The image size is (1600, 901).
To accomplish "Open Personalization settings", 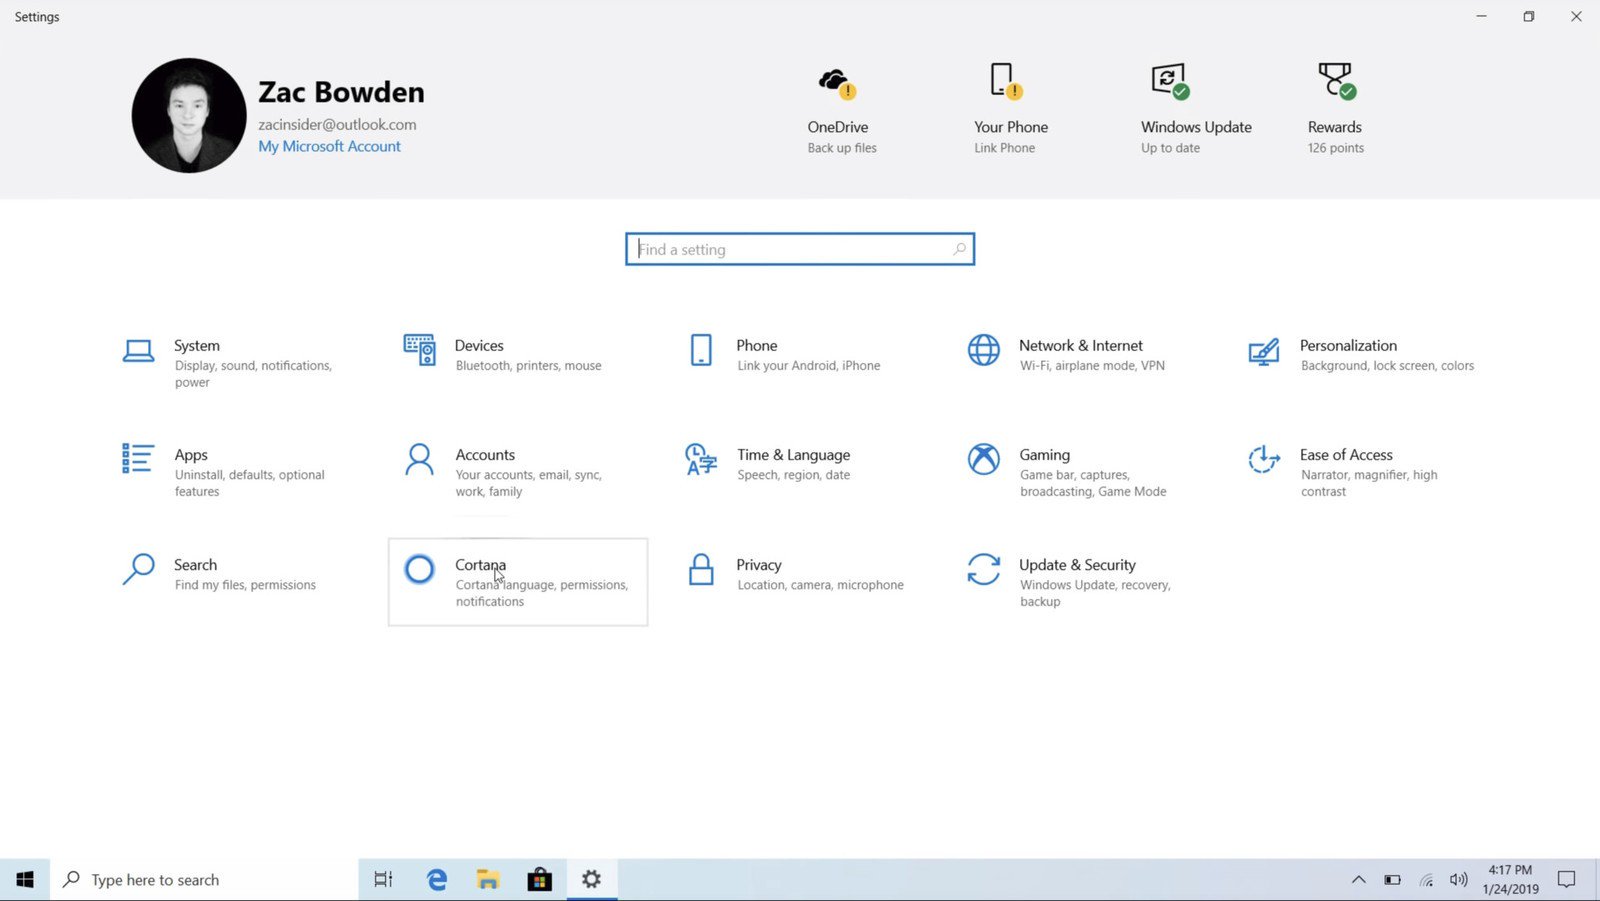I will 1345,354.
